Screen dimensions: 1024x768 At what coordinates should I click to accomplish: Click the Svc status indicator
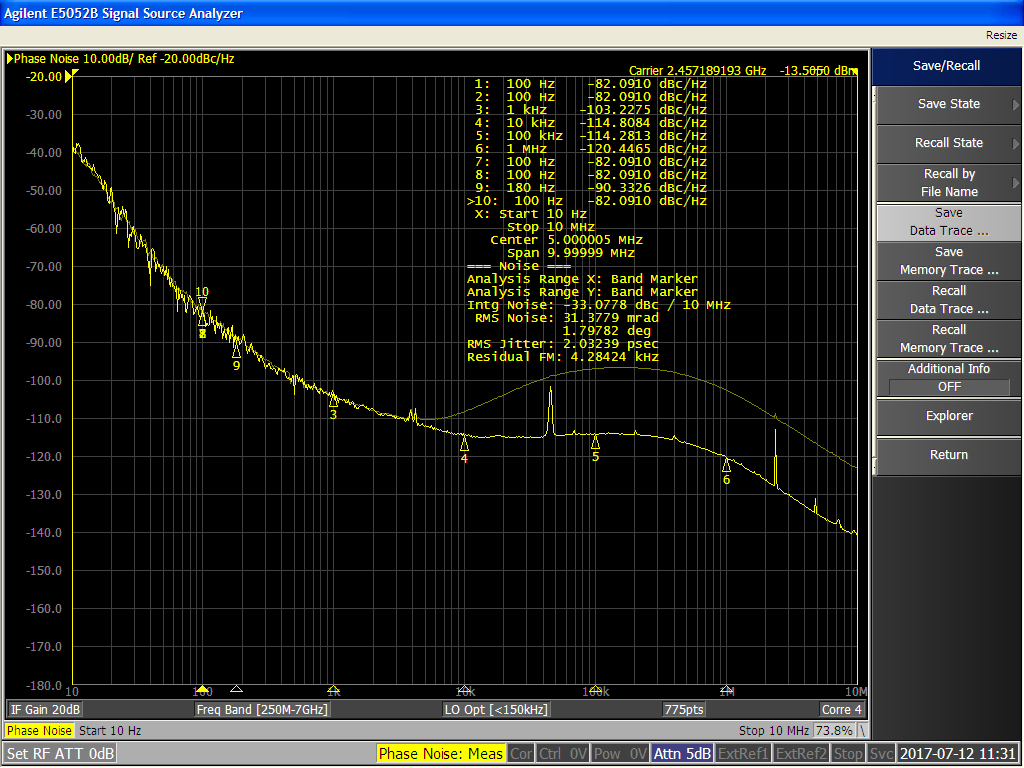880,754
